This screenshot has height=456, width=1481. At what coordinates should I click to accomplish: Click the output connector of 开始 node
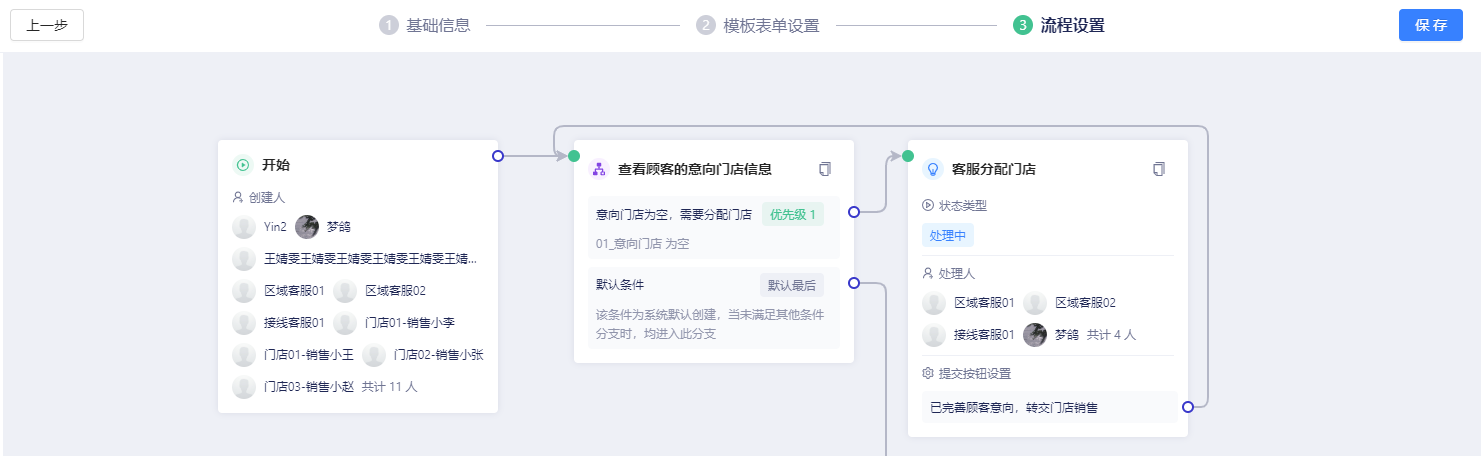498,156
